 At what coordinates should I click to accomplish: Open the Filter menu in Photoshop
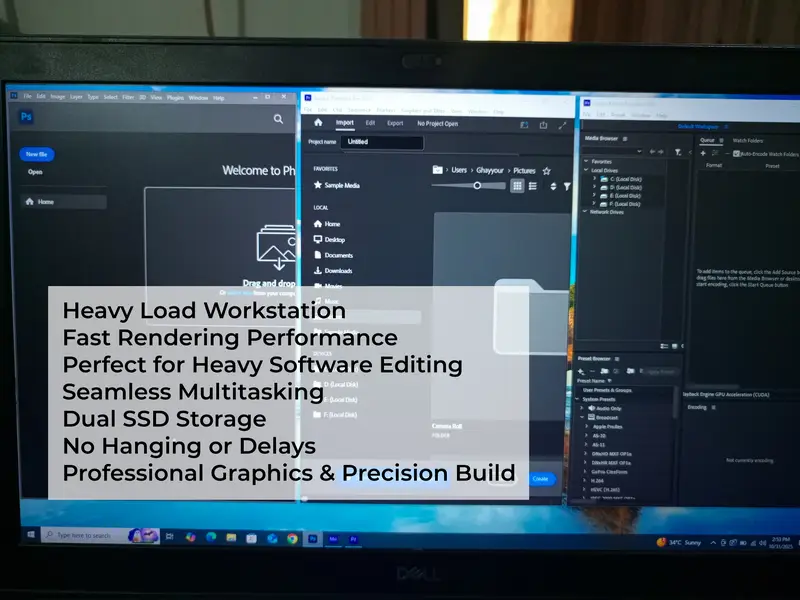tap(128, 97)
